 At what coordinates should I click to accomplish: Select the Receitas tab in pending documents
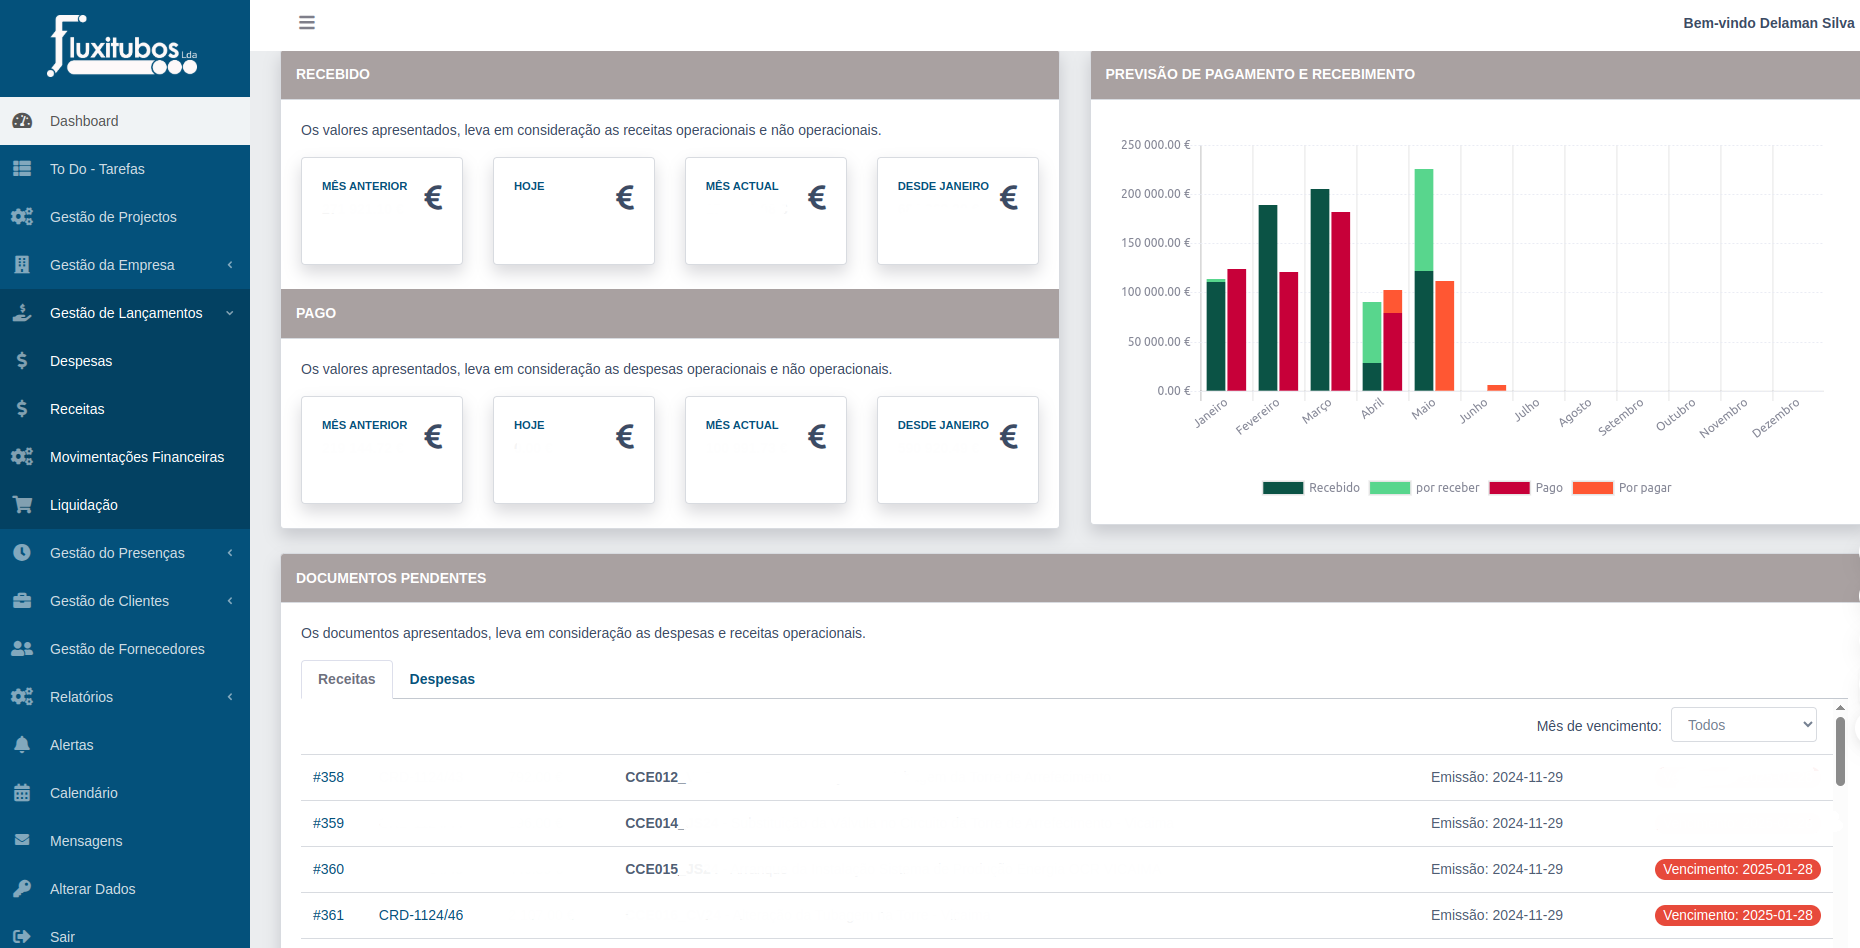(x=347, y=679)
